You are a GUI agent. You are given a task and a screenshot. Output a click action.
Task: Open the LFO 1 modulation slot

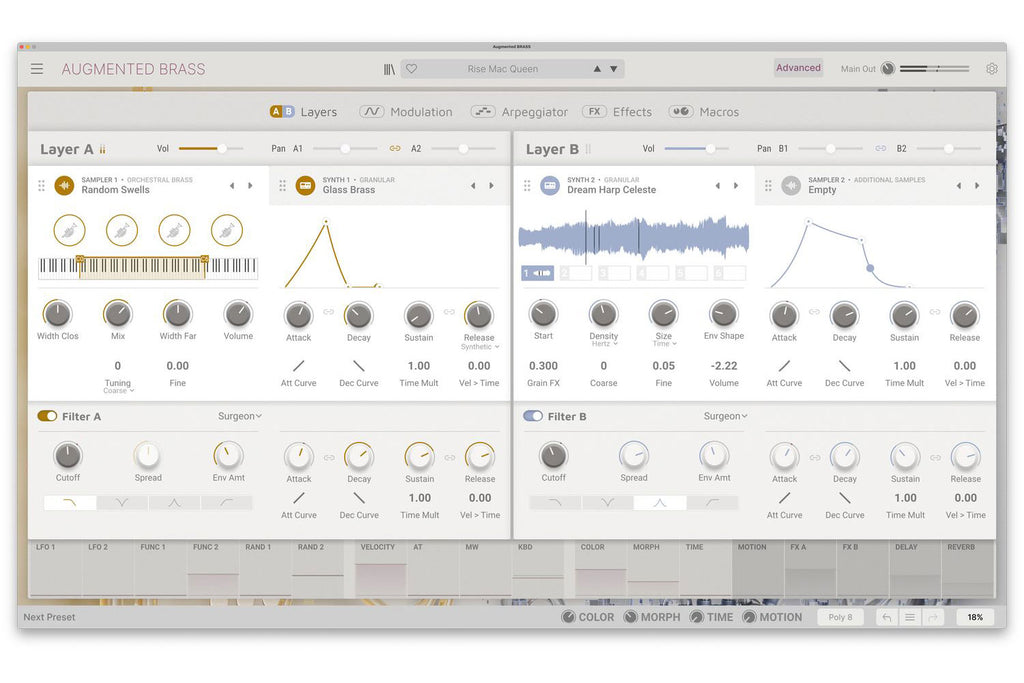(x=56, y=568)
